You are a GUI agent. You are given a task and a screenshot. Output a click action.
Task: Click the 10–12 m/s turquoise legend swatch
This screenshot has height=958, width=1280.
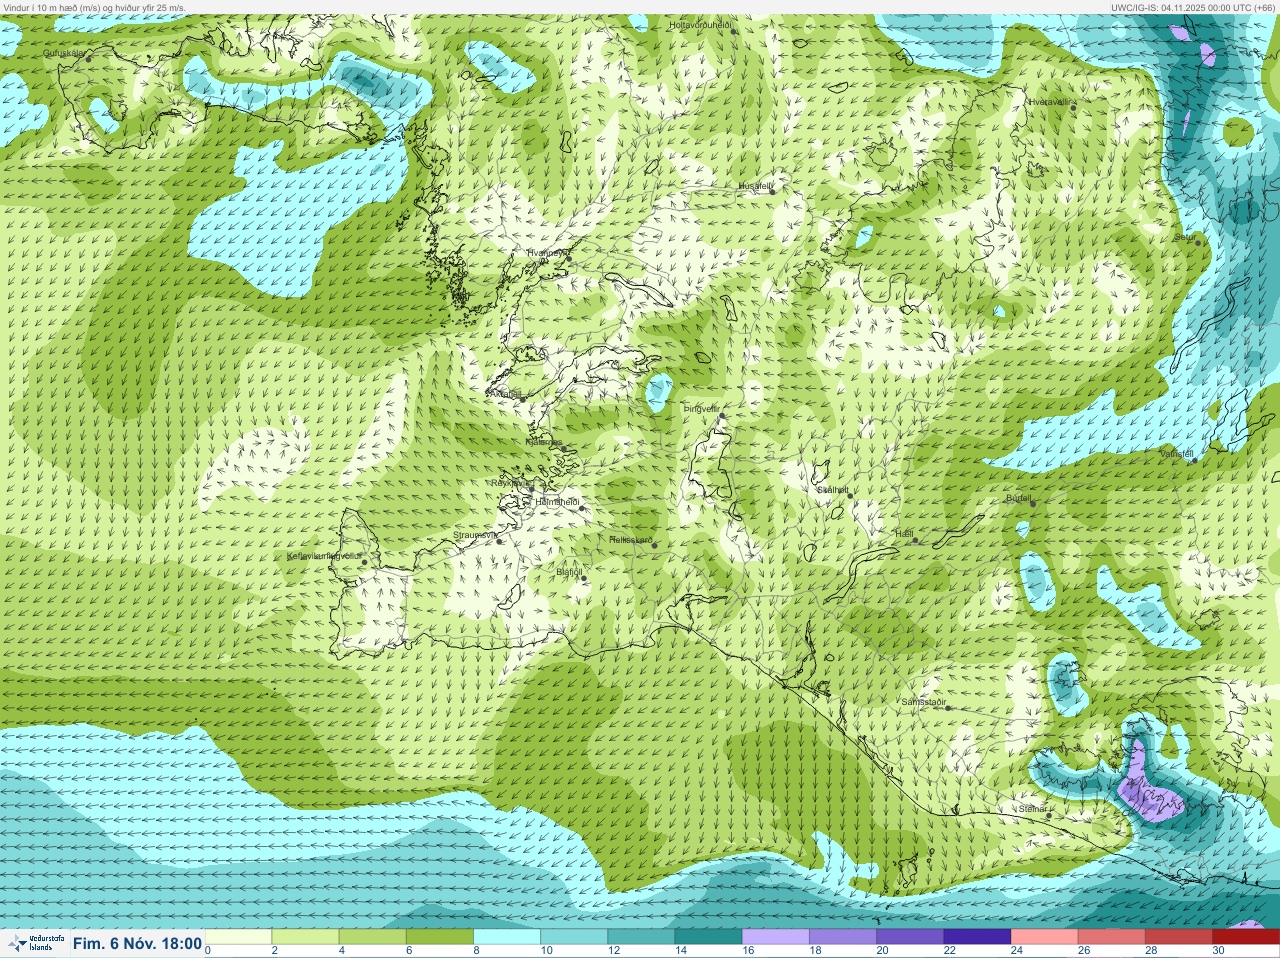coord(573,937)
